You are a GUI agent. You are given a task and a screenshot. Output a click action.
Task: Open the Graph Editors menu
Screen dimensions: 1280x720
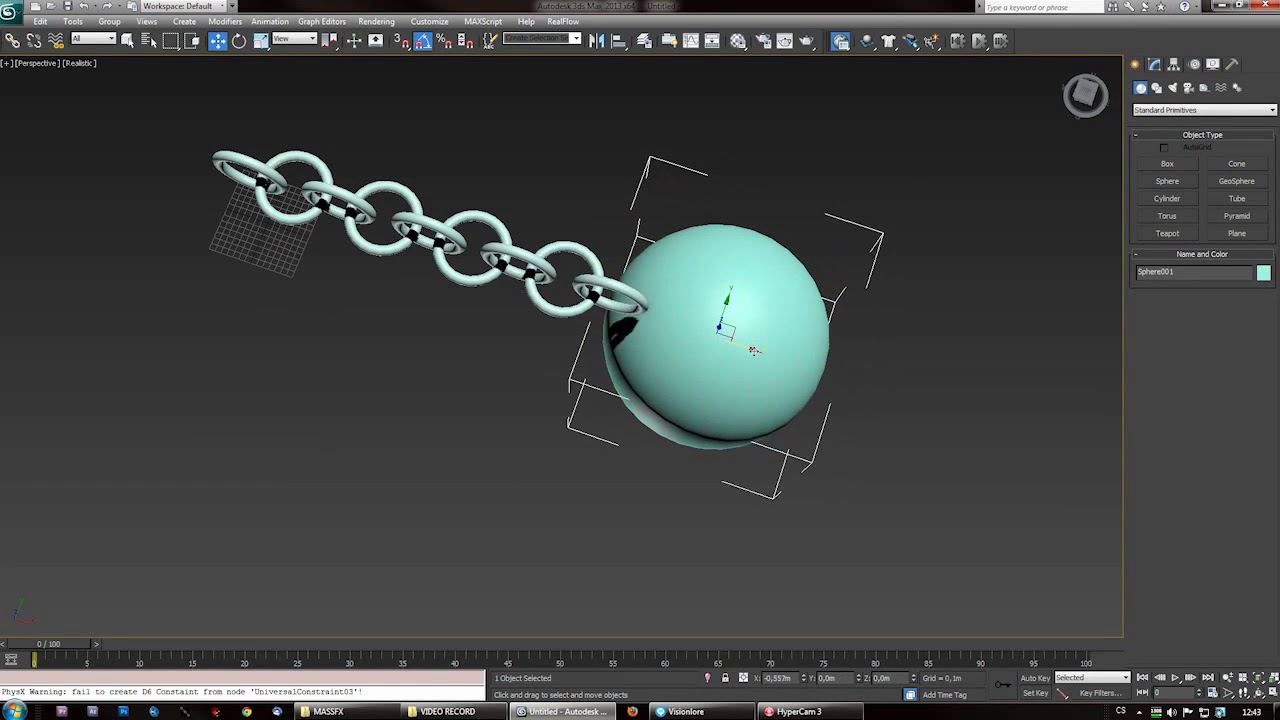click(x=322, y=21)
